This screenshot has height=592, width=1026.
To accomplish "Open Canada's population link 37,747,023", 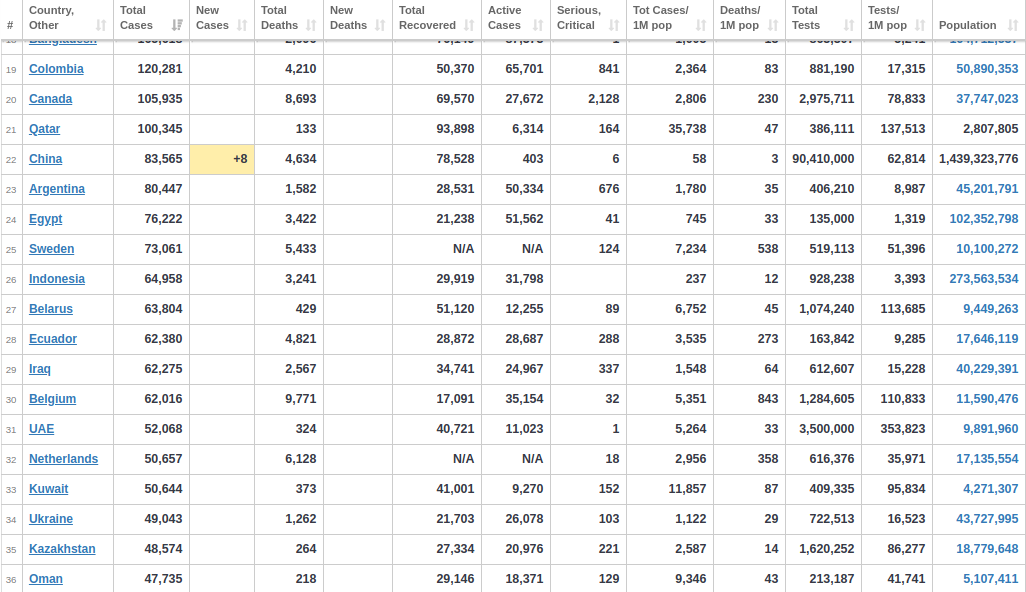I will (x=987, y=99).
